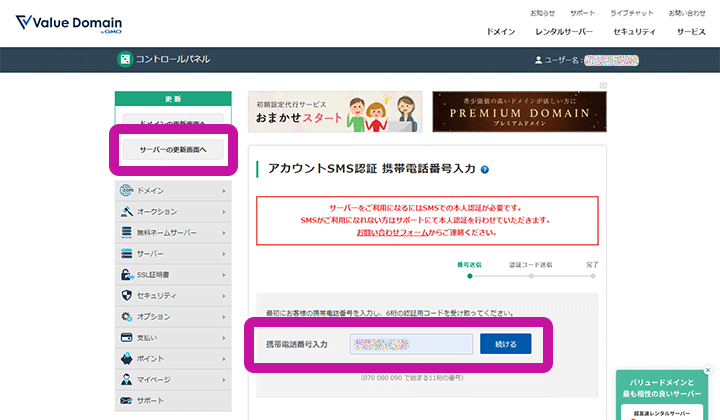Click the 支払い credit card icon
The image size is (720, 420).
pyautogui.click(x=127, y=338)
